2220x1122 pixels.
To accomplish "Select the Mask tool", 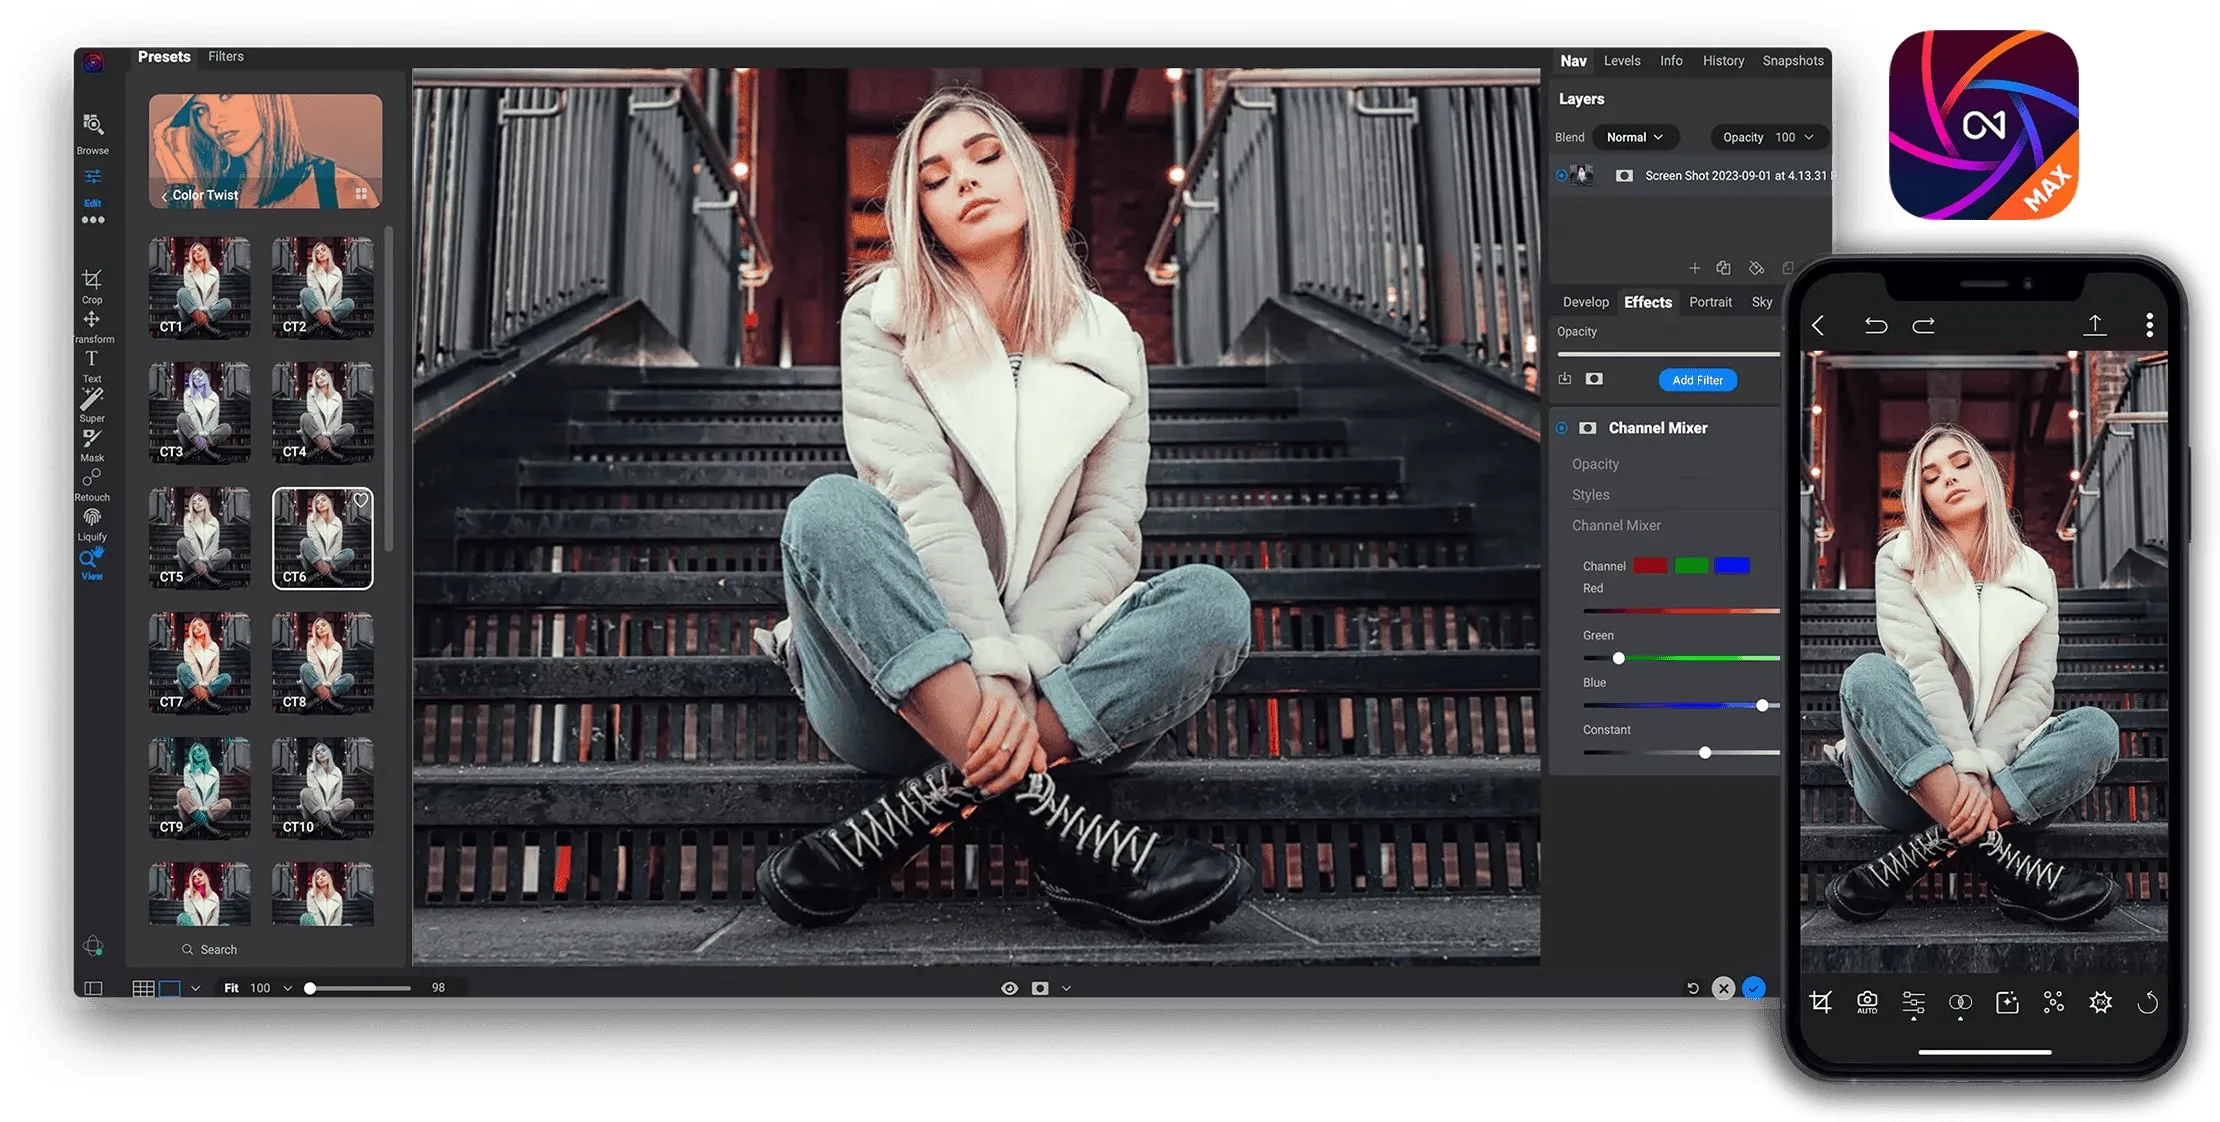I will (92, 444).
